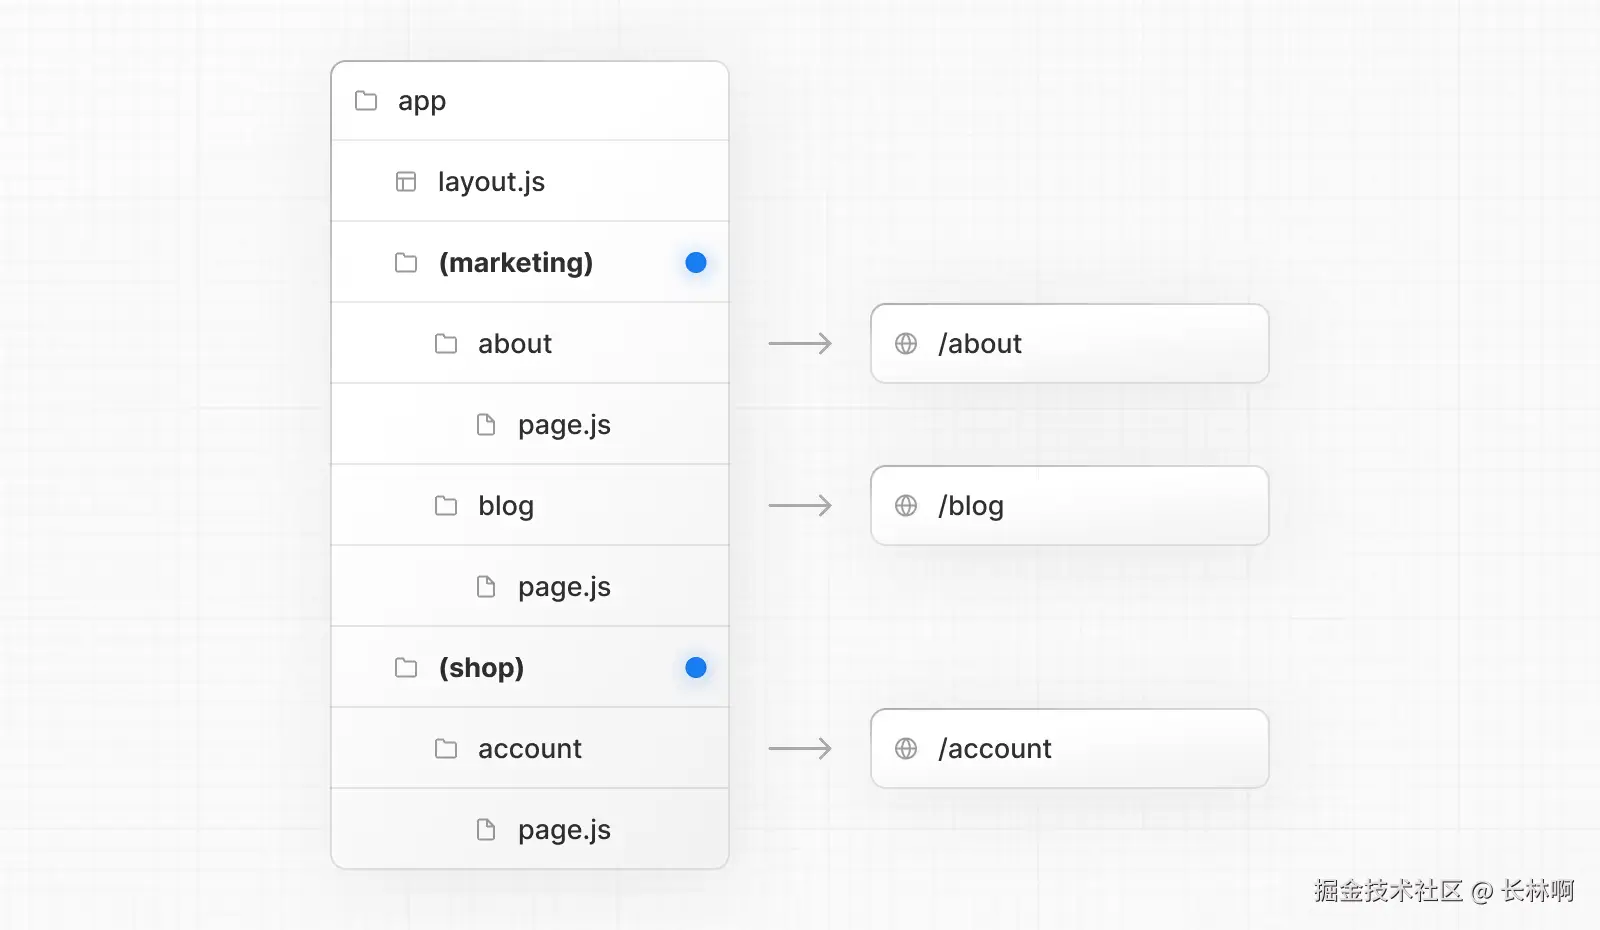Click the (marketing) folder icon

tap(406, 263)
